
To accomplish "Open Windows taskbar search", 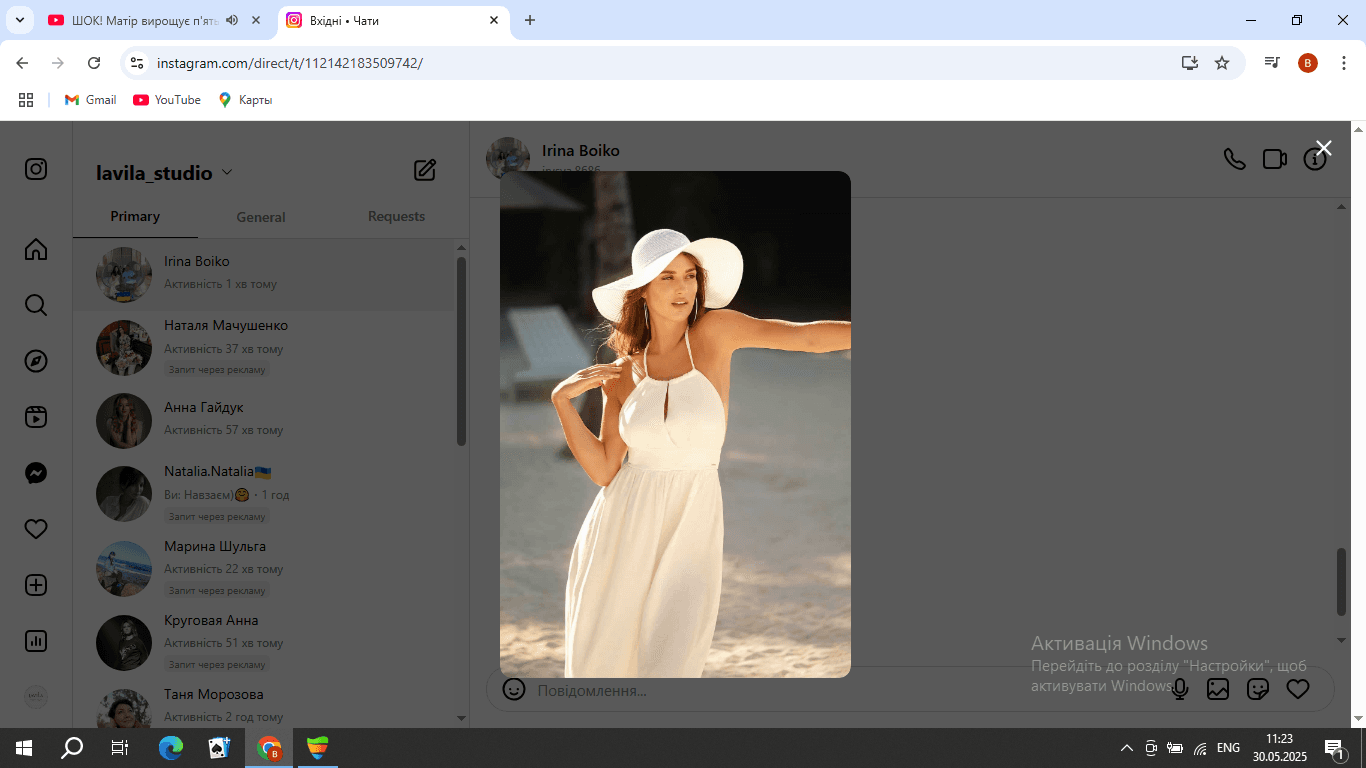I will click(72, 748).
